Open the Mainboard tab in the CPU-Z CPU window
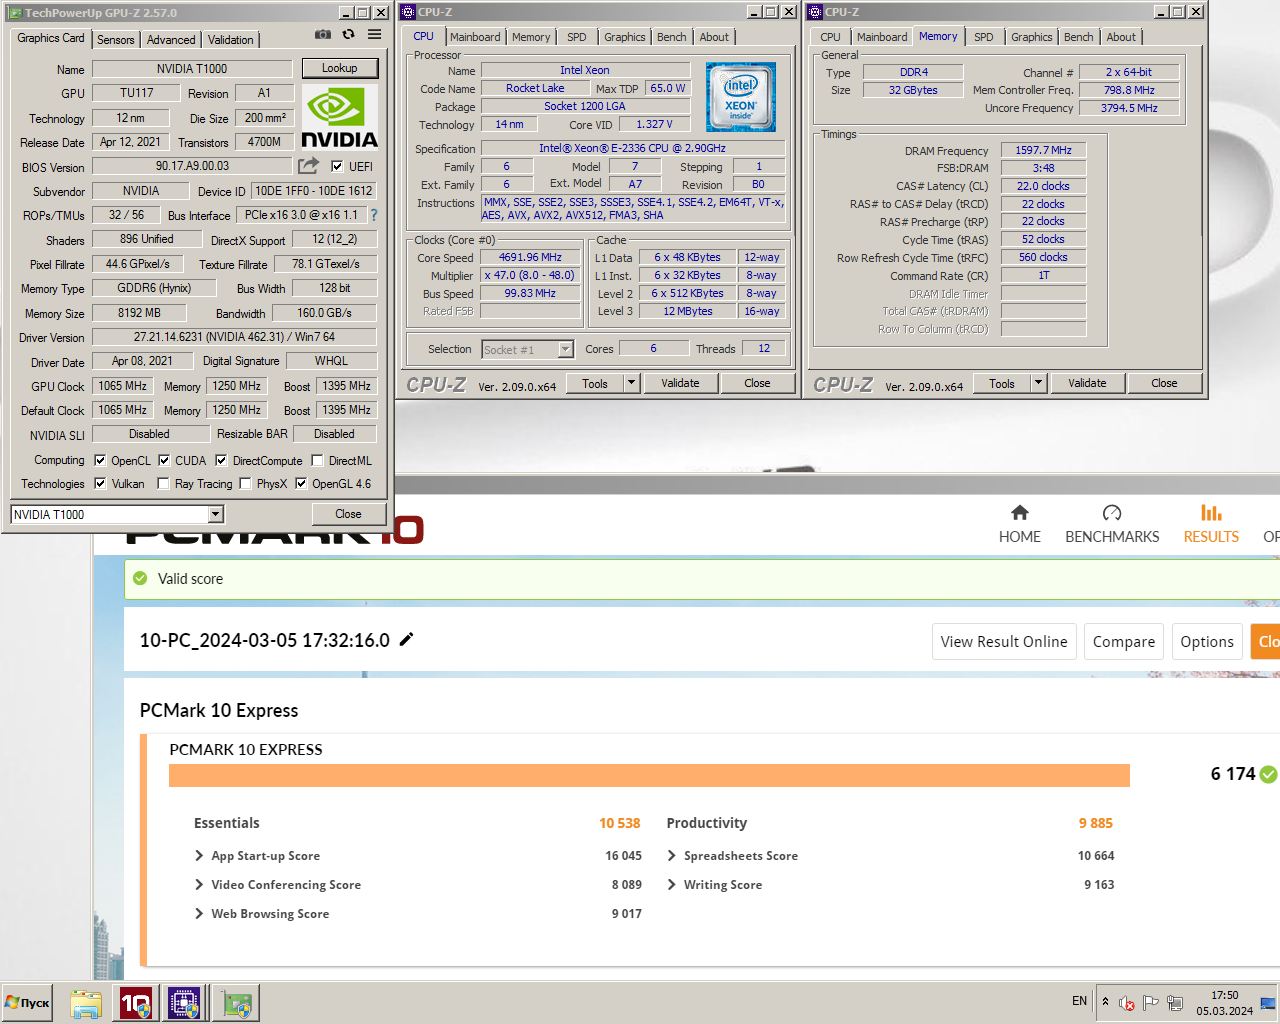The image size is (1280, 1024). pyautogui.click(x=475, y=37)
